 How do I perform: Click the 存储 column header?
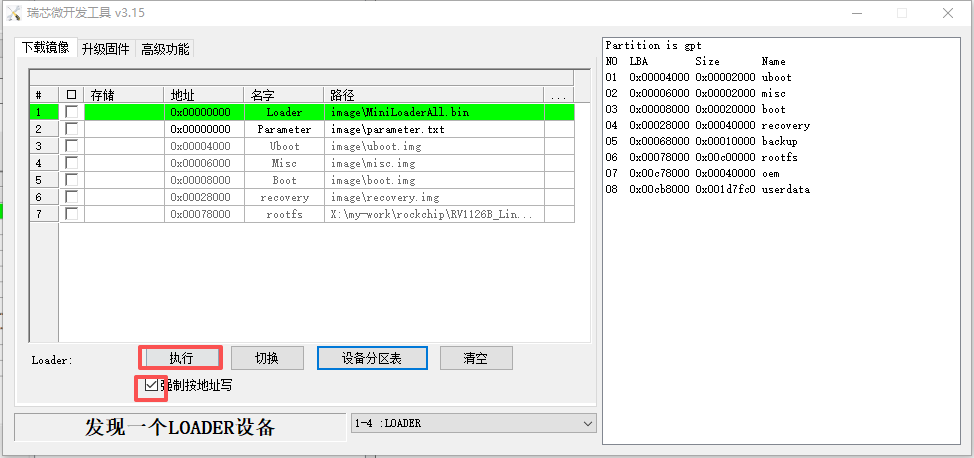124,95
